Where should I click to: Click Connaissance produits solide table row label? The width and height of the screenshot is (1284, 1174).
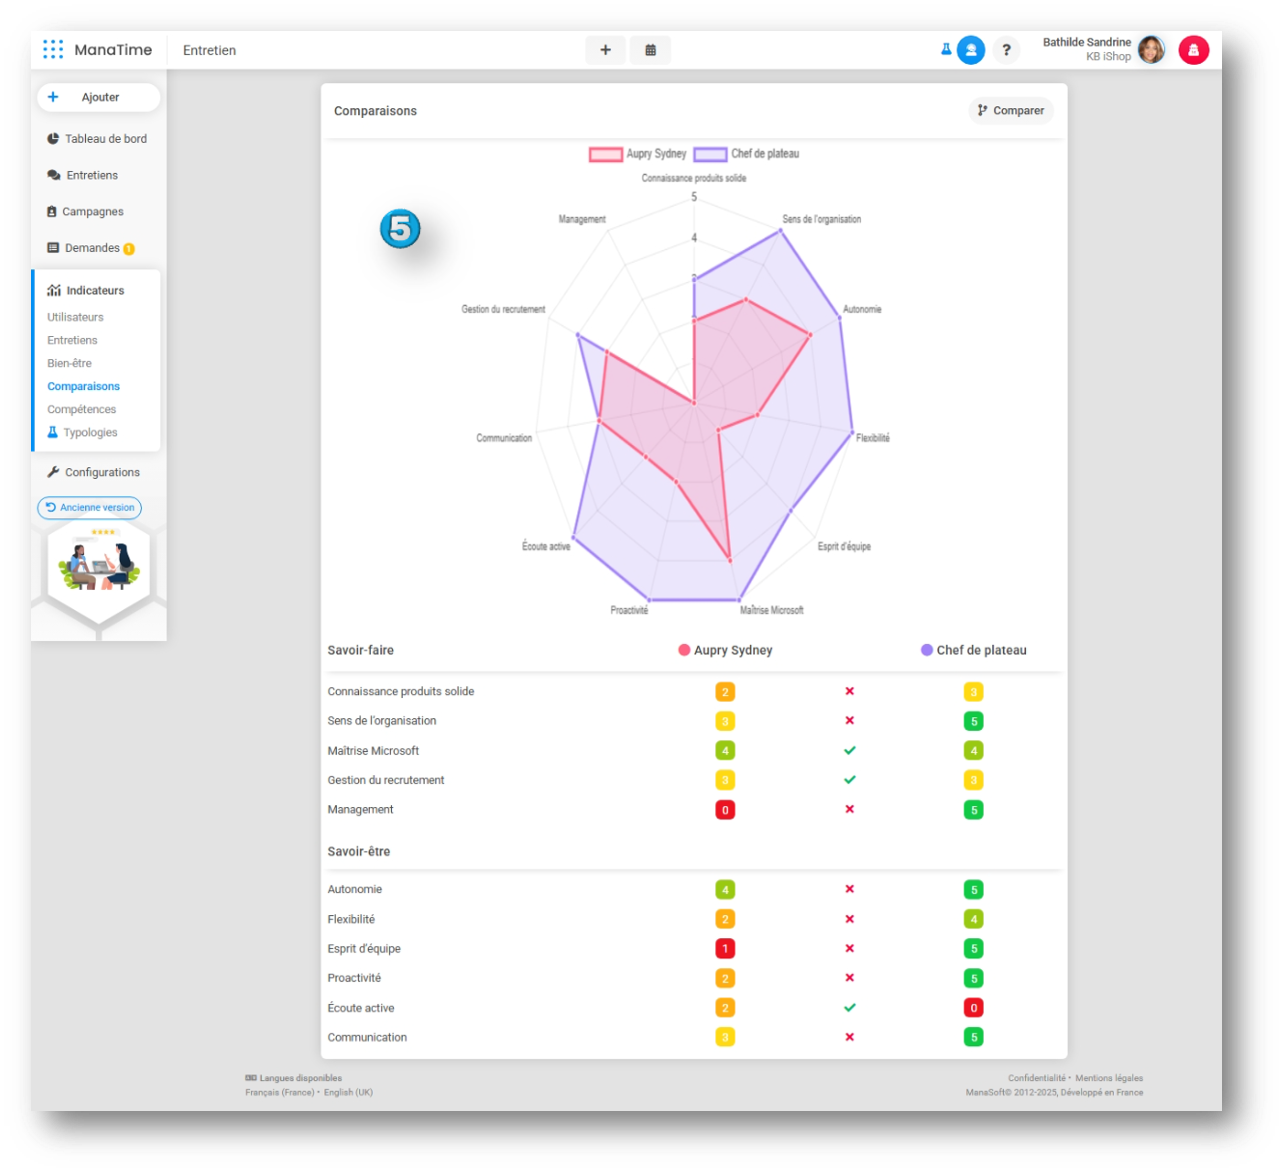click(401, 691)
